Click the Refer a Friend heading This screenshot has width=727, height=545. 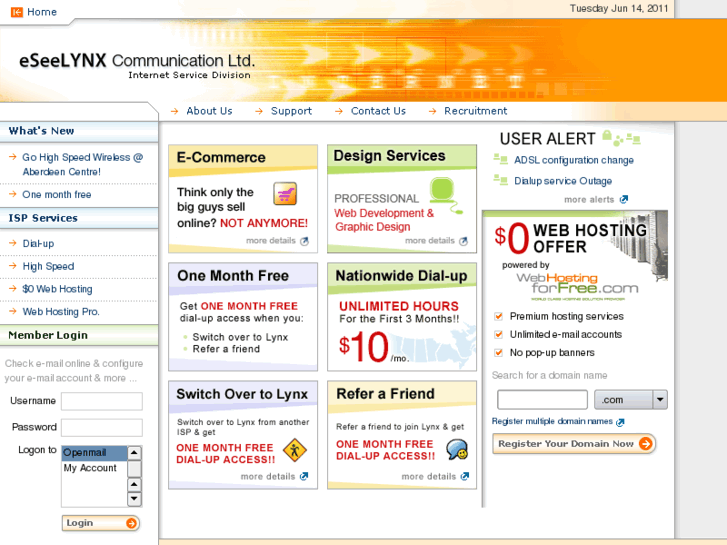pos(385,394)
